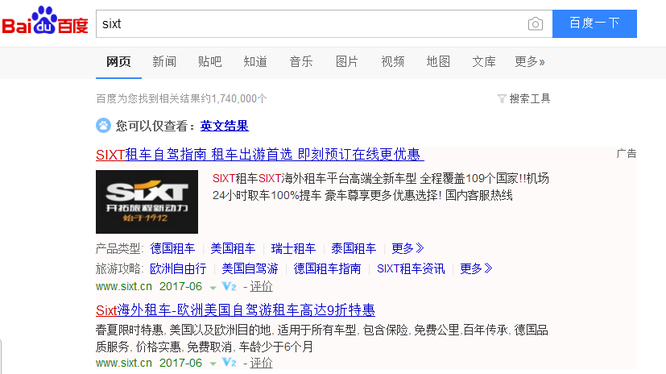Click first ad description about 109个国家

[381, 187]
